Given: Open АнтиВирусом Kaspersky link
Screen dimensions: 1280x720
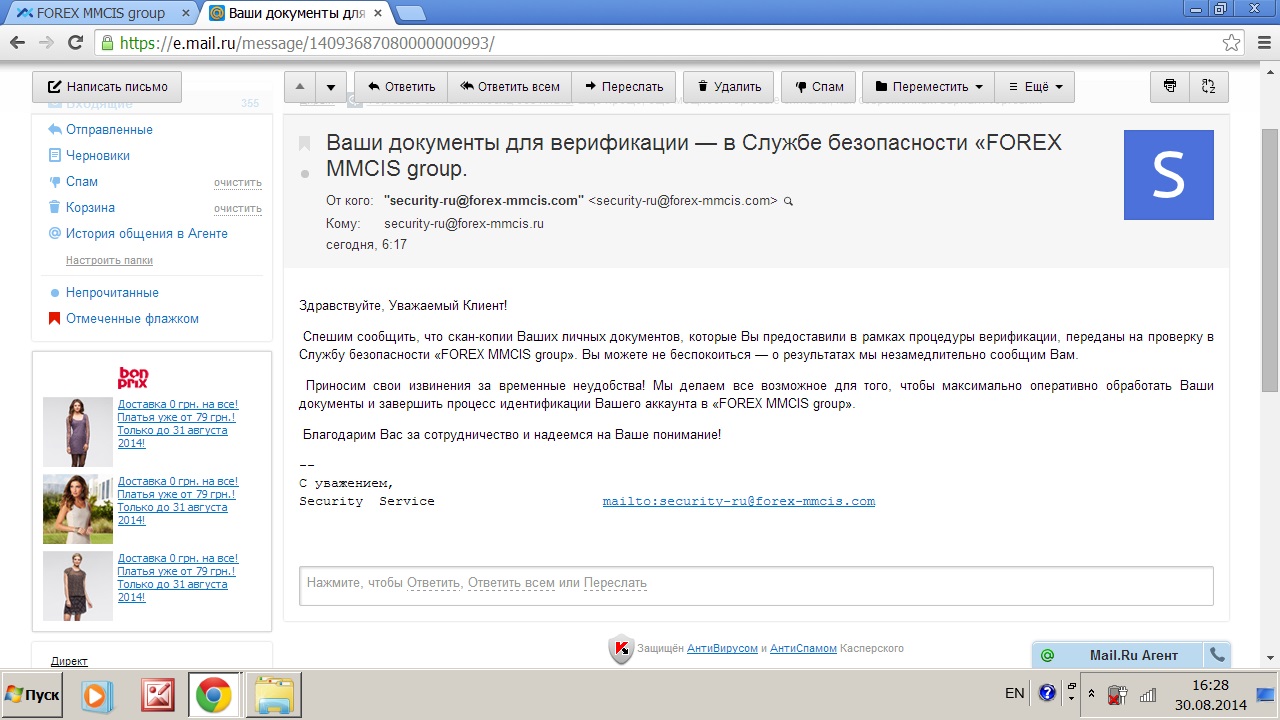Looking at the screenshot, I should [722, 649].
